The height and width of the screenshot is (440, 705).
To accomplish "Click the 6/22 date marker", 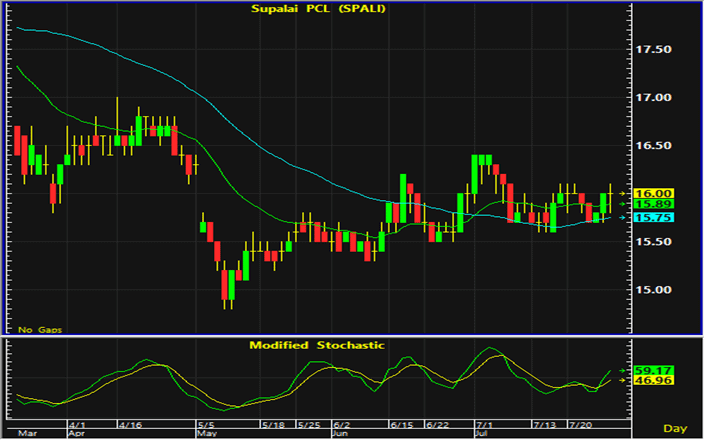I will click(x=437, y=425).
